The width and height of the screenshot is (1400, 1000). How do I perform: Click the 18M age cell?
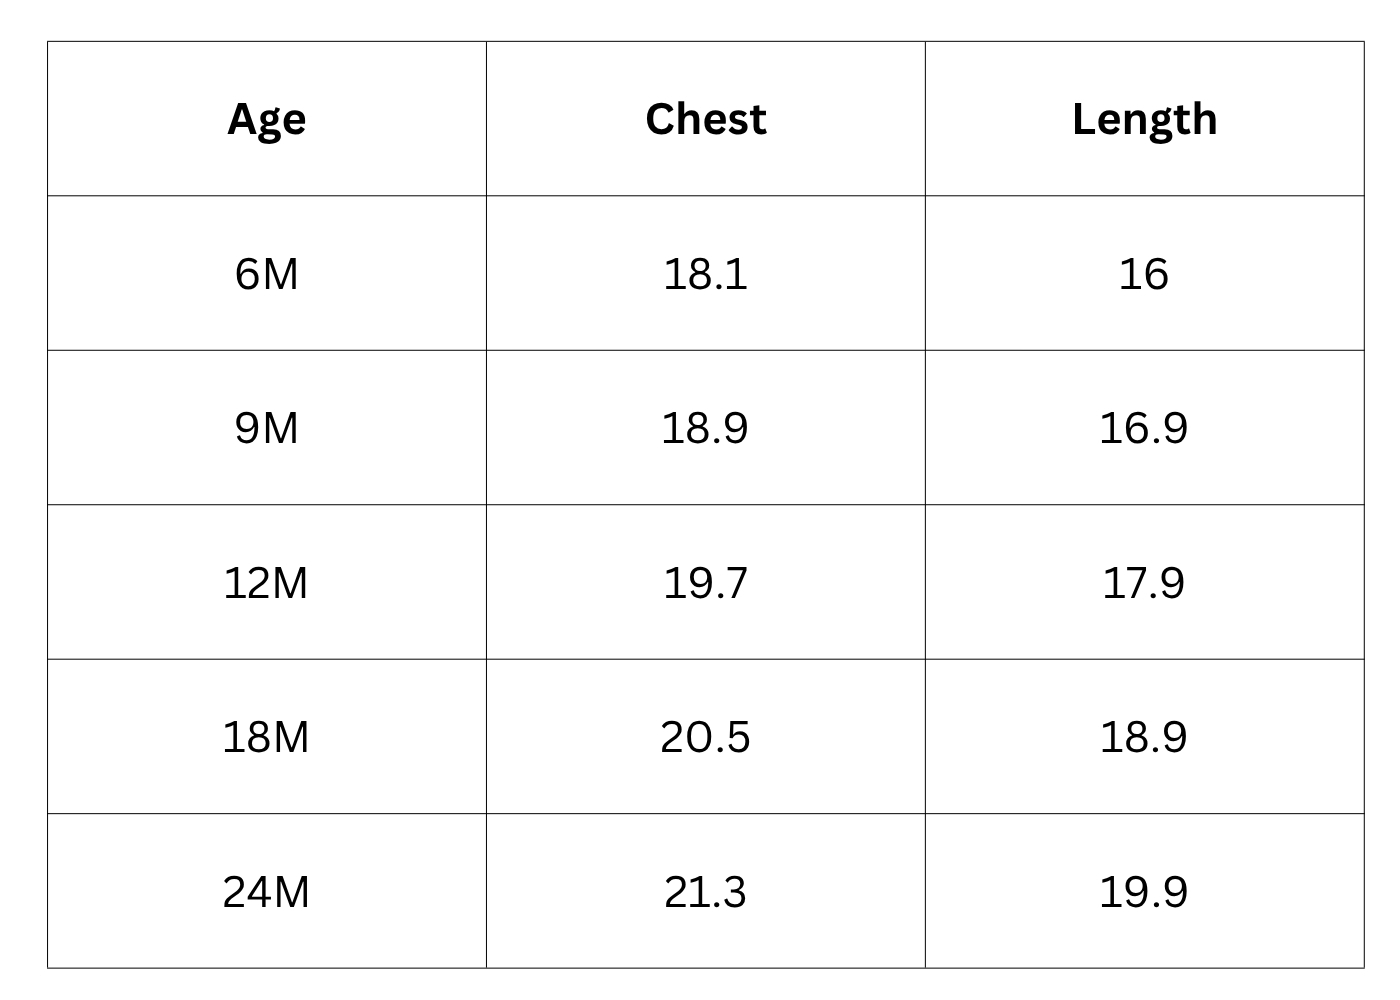pyautogui.click(x=266, y=737)
